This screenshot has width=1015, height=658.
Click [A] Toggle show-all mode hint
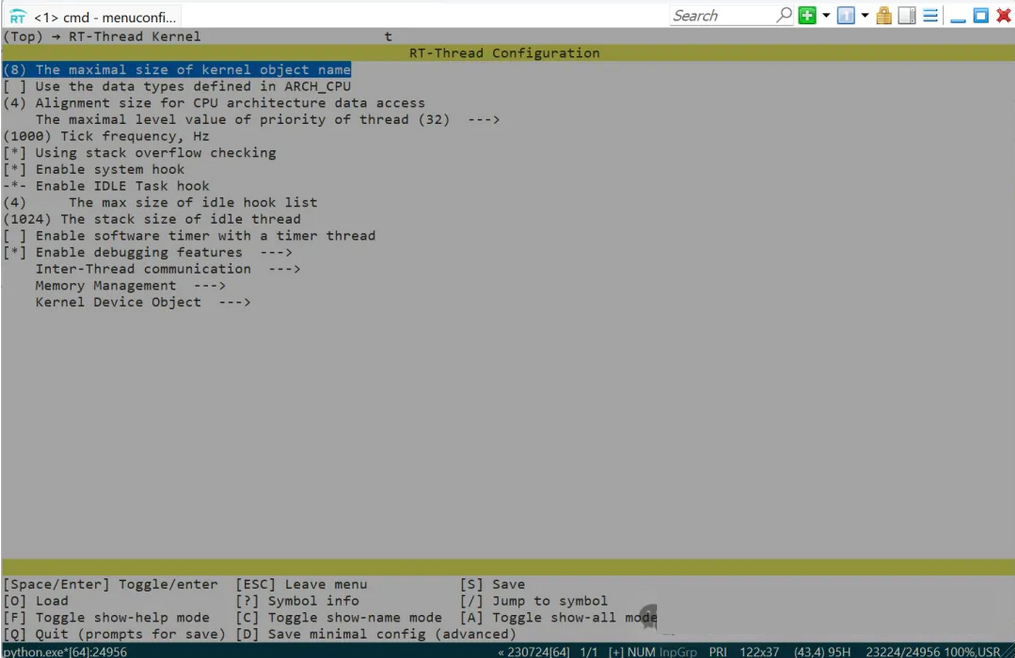point(559,618)
